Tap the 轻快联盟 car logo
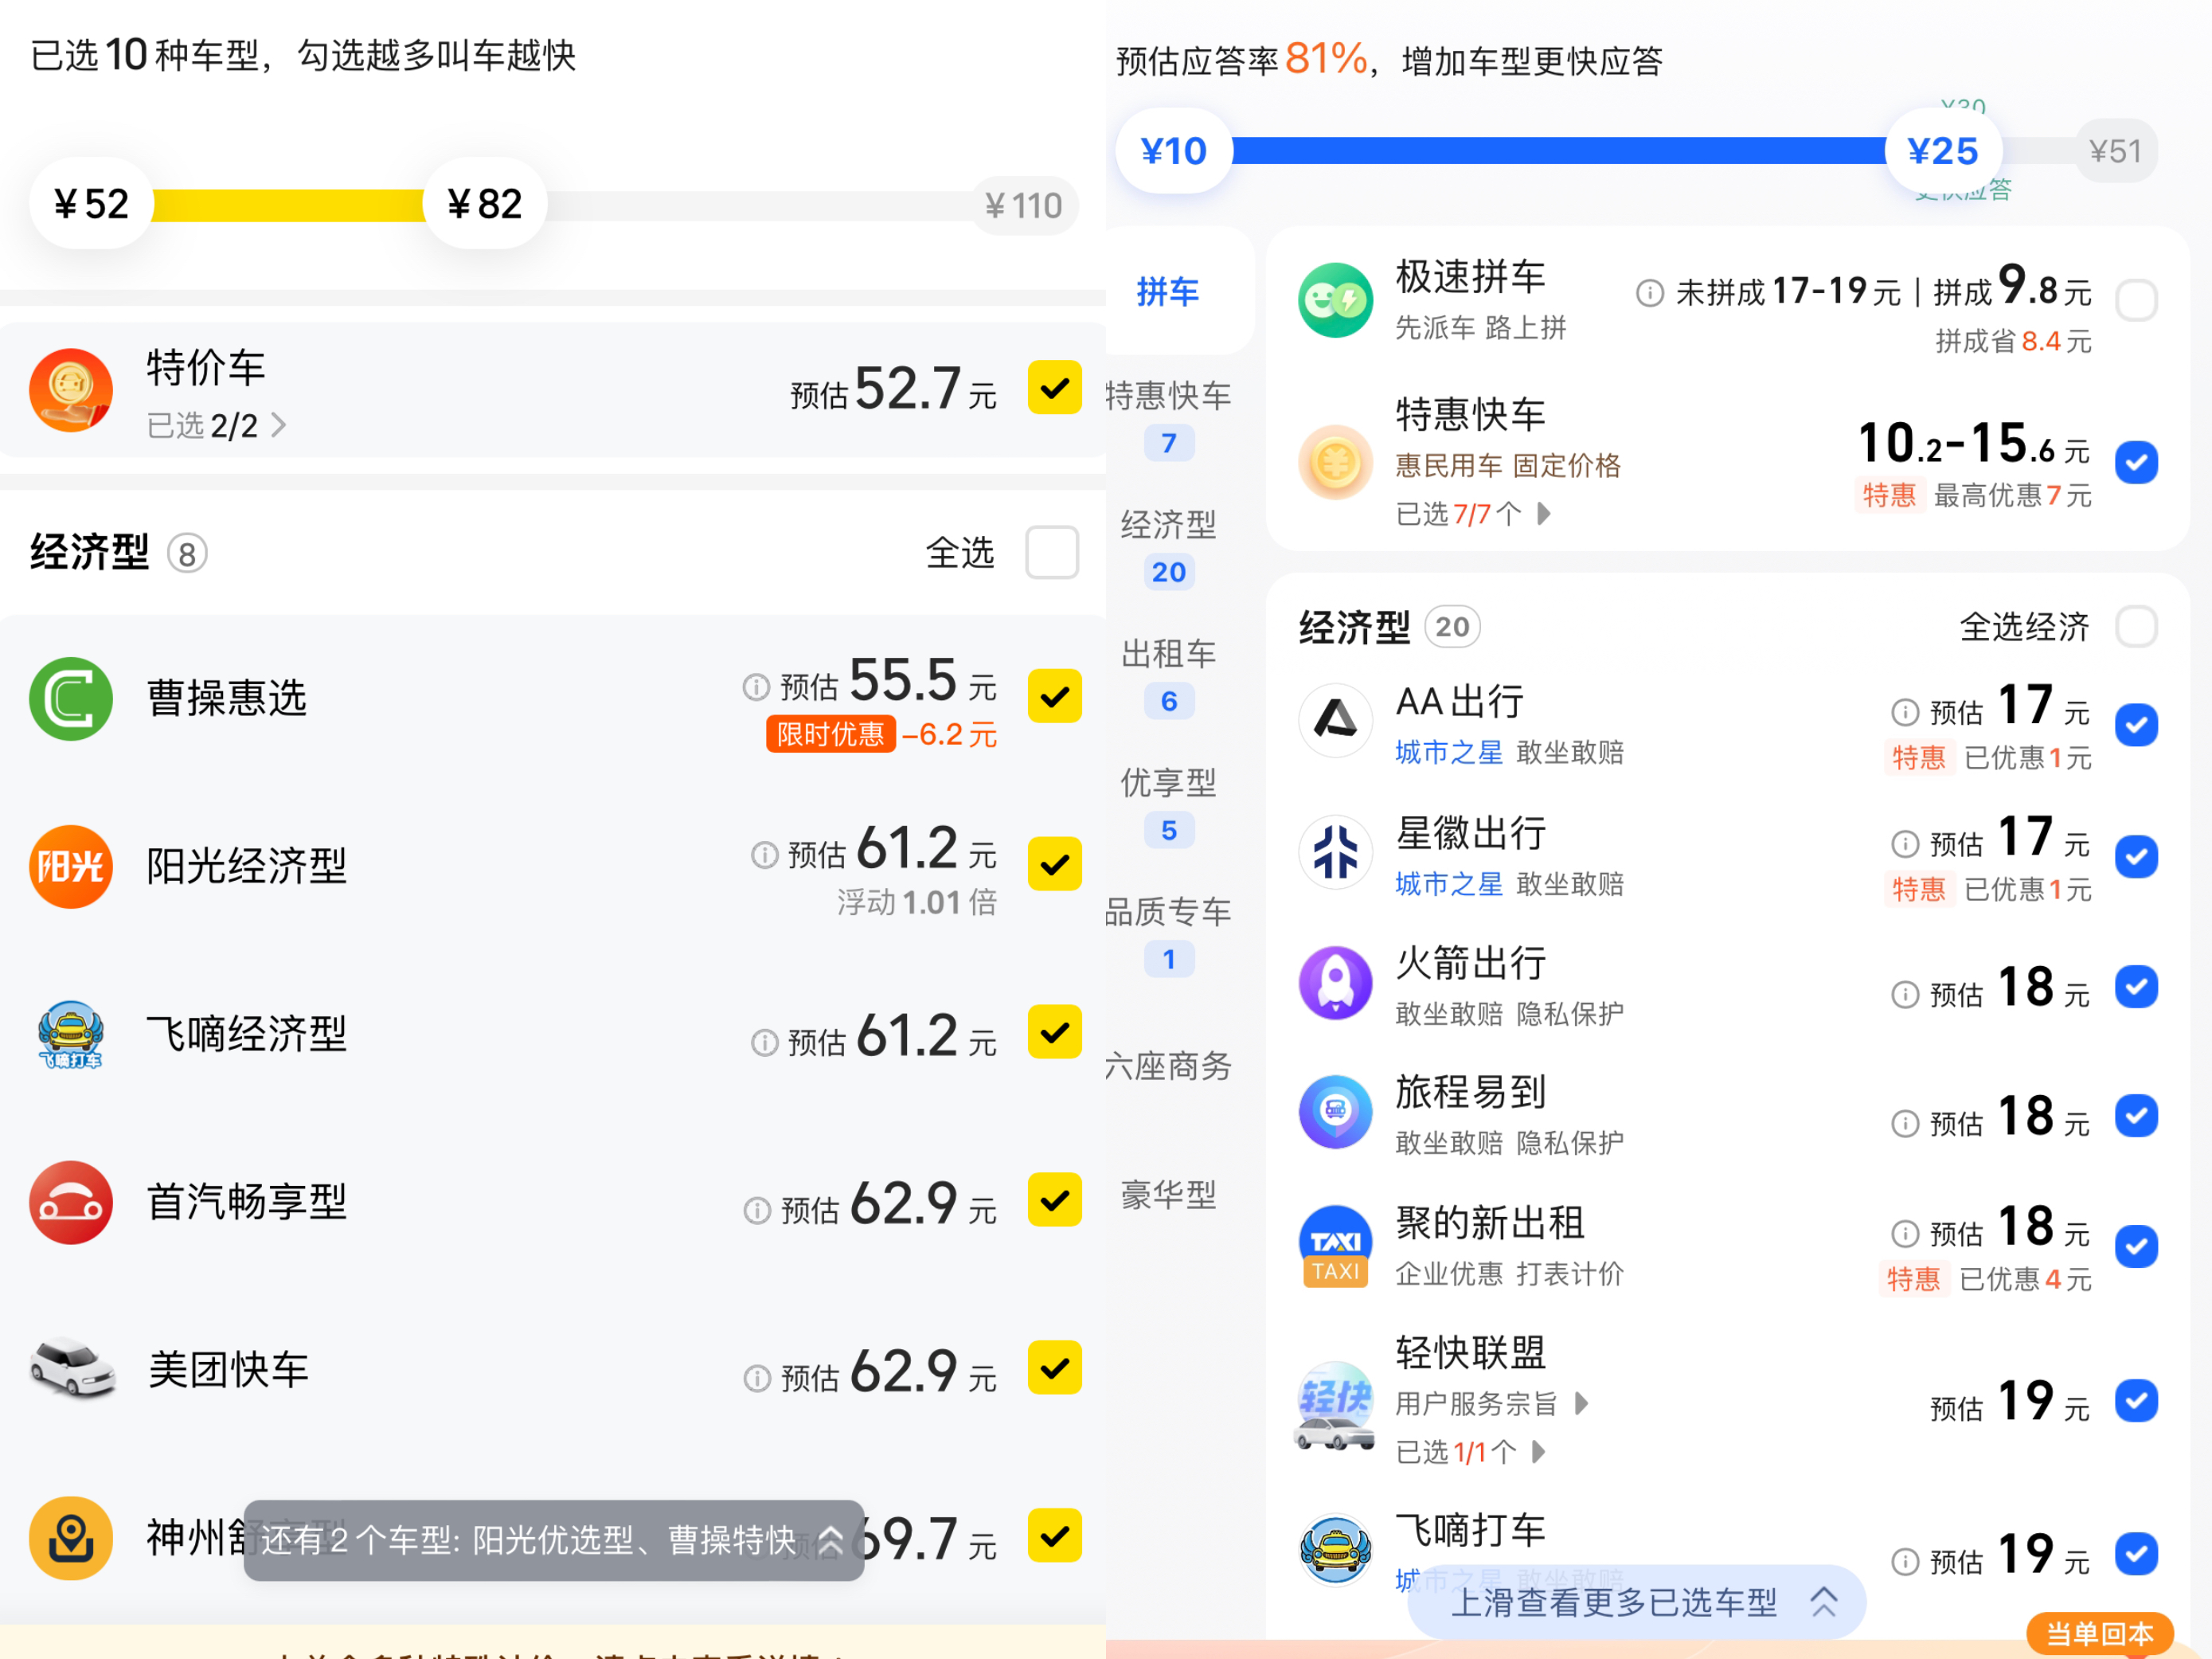This screenshot has width=2212, height=1659. (x=1335, y=1405)
